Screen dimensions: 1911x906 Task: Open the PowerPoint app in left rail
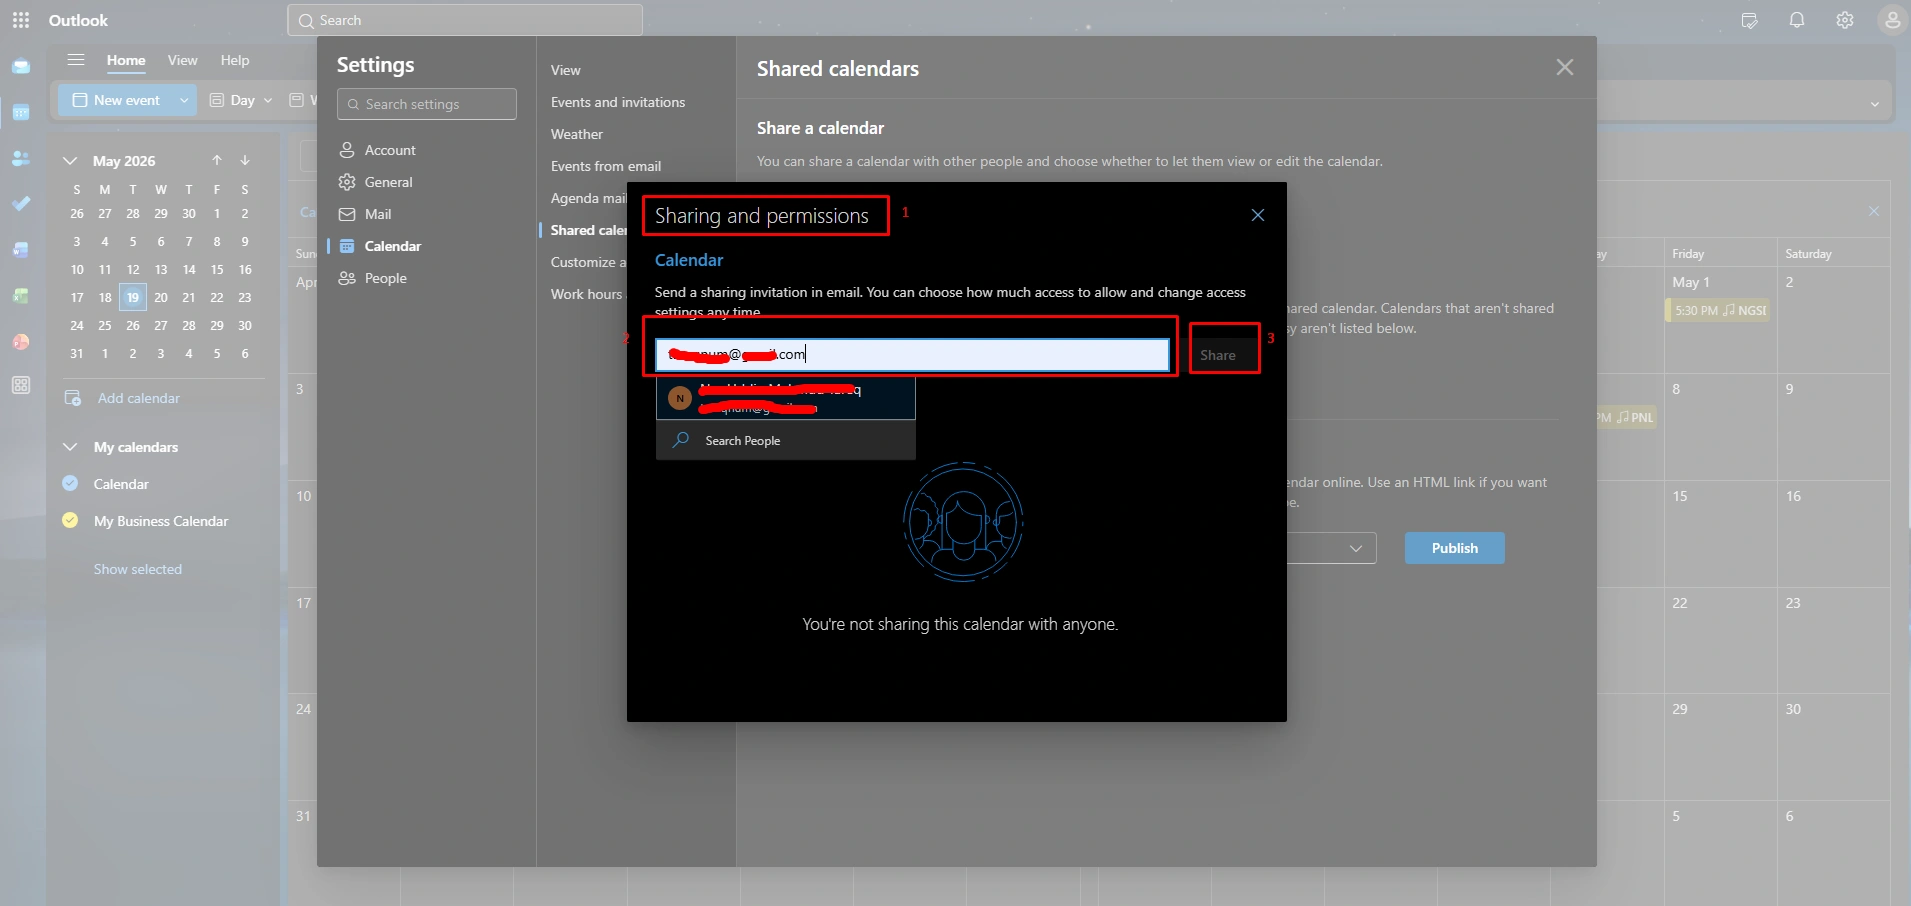click(x=21, y=342)
